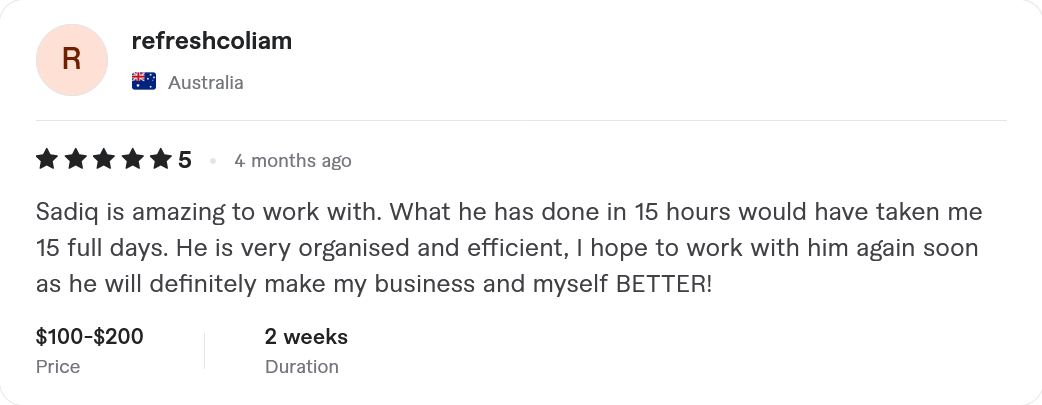Click the Australian flag icon
Screen dimensions: 1042x405
click(x=144, y=82)
